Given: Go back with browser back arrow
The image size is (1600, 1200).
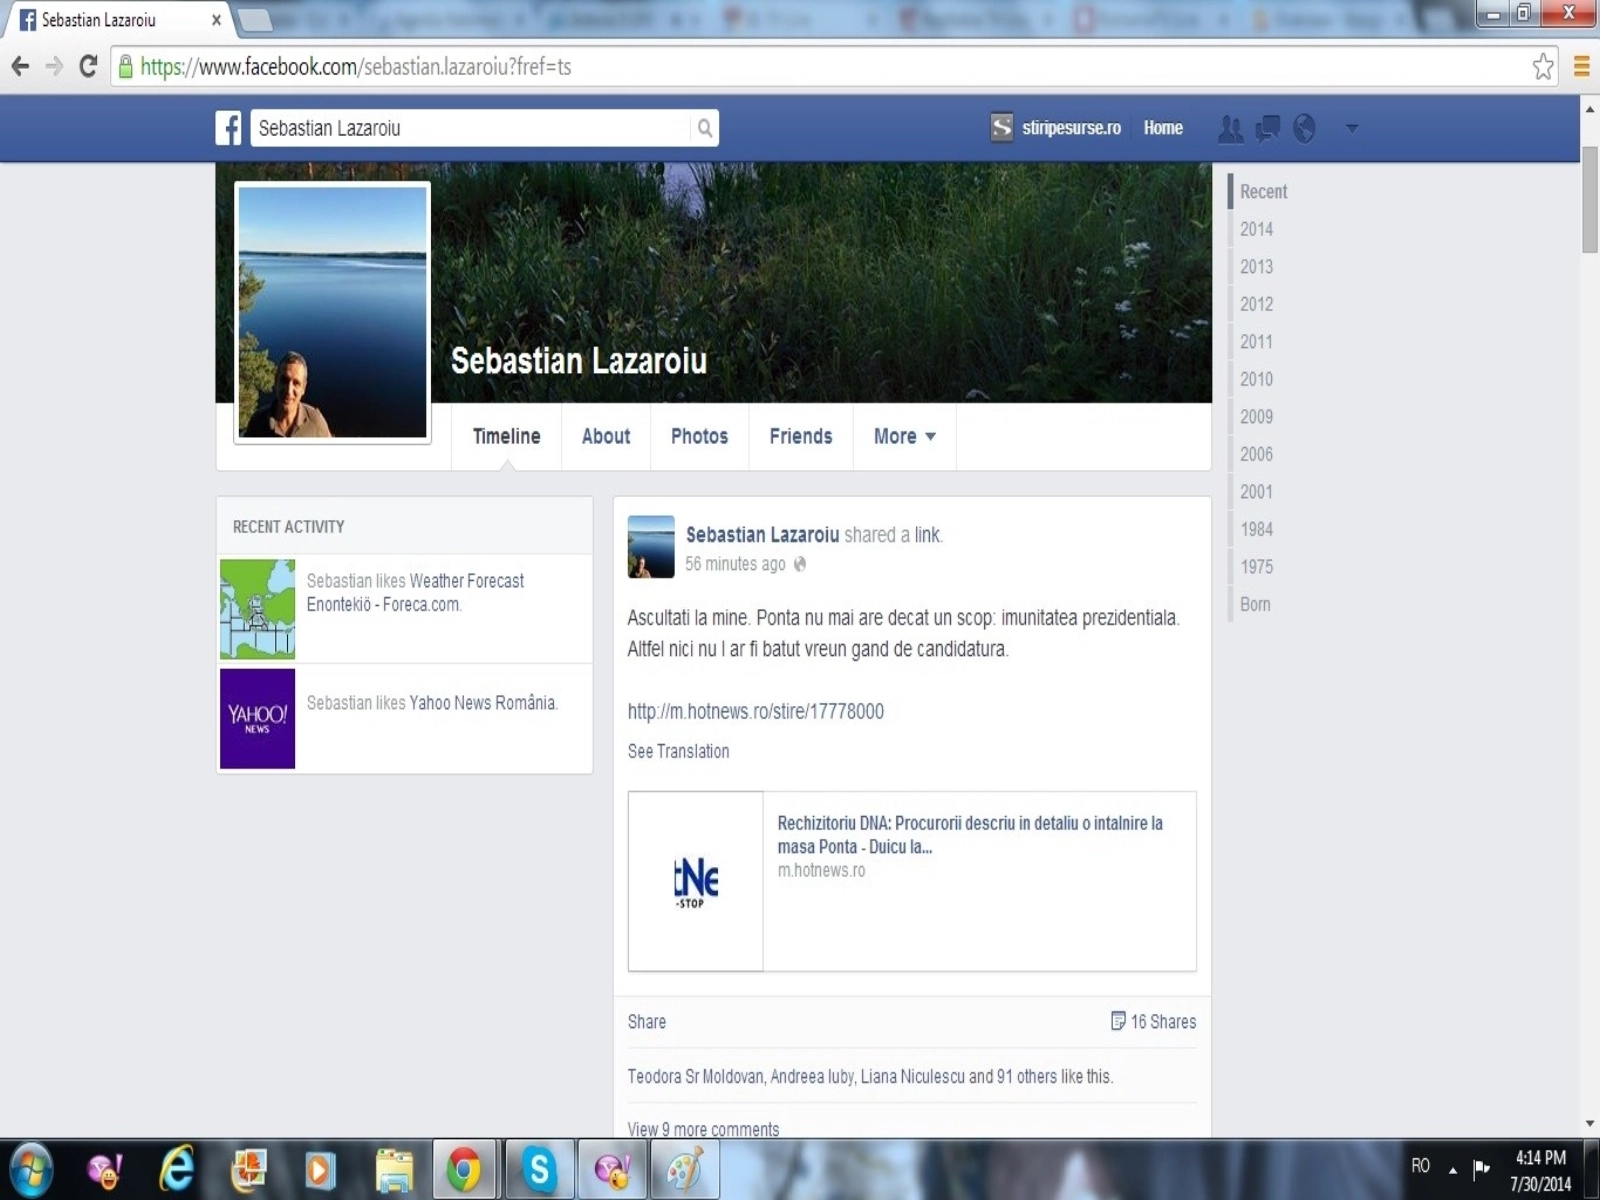Looking at the screenshot, I should tap(20, 67).
